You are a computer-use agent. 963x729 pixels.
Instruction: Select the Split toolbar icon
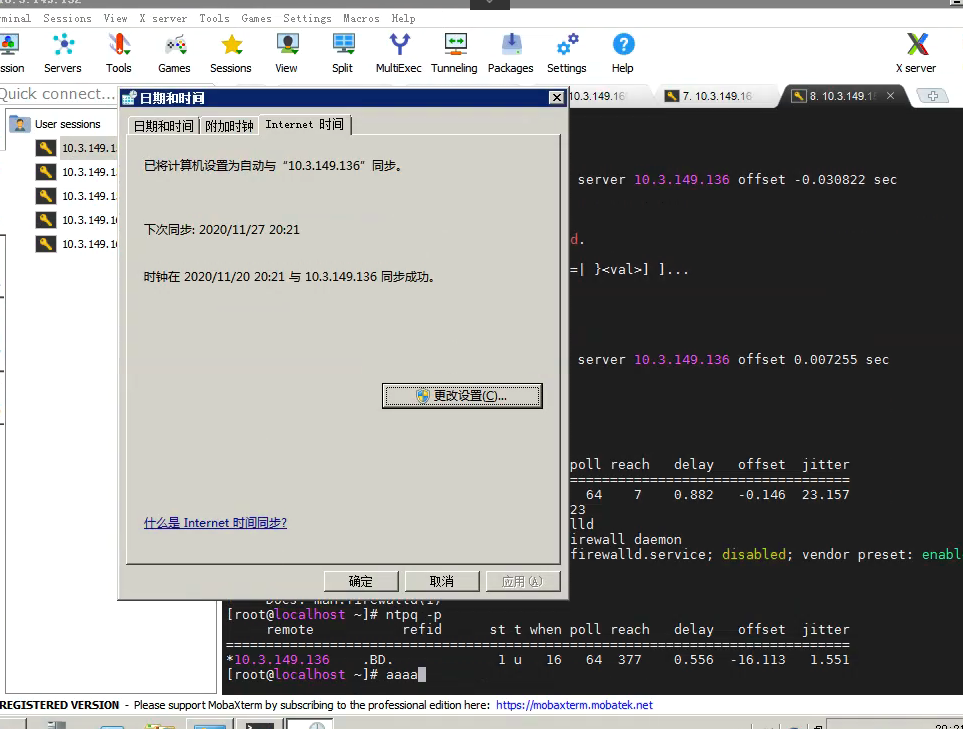click(343, 53)
